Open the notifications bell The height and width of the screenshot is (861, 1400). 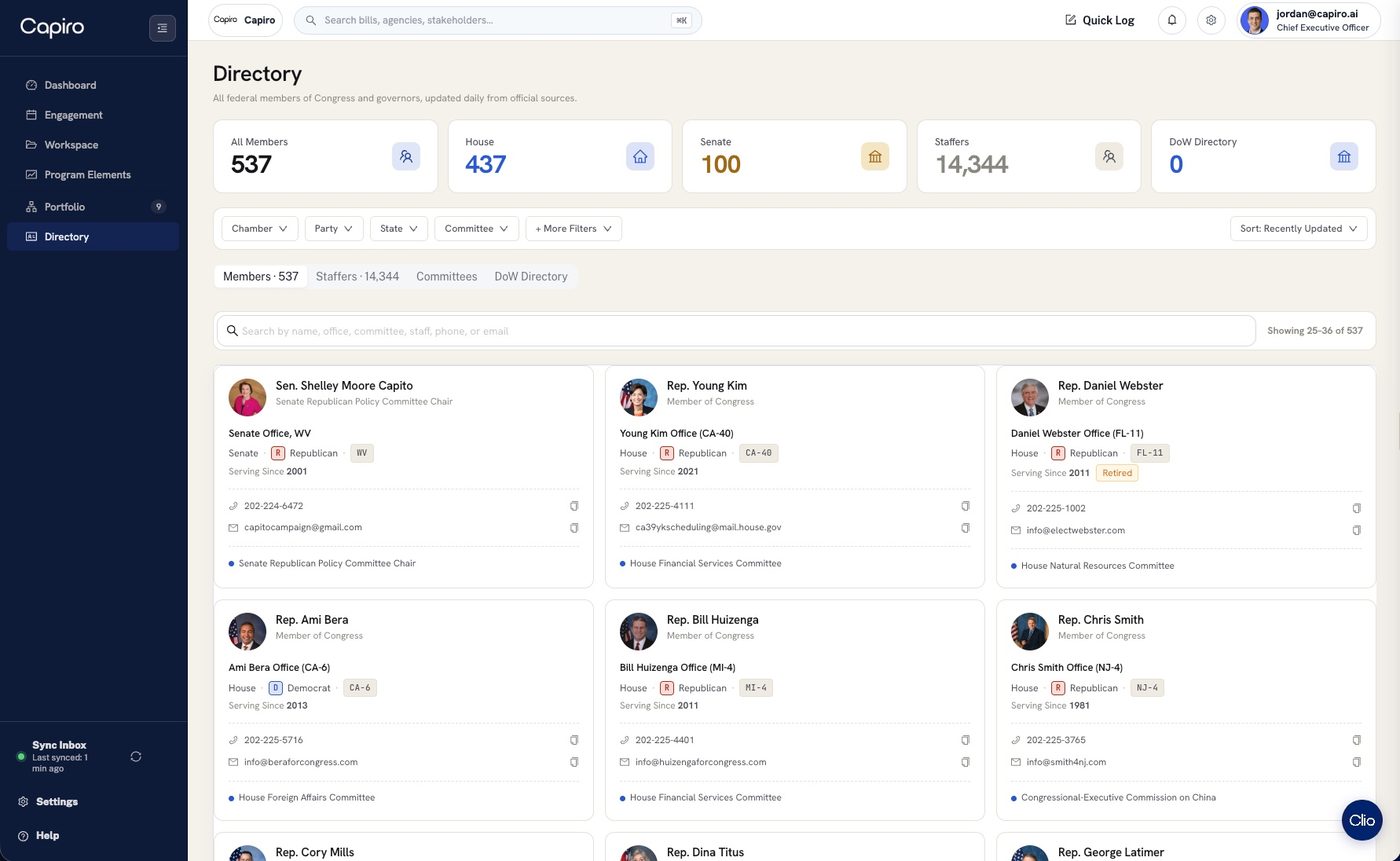point(1172,20)
